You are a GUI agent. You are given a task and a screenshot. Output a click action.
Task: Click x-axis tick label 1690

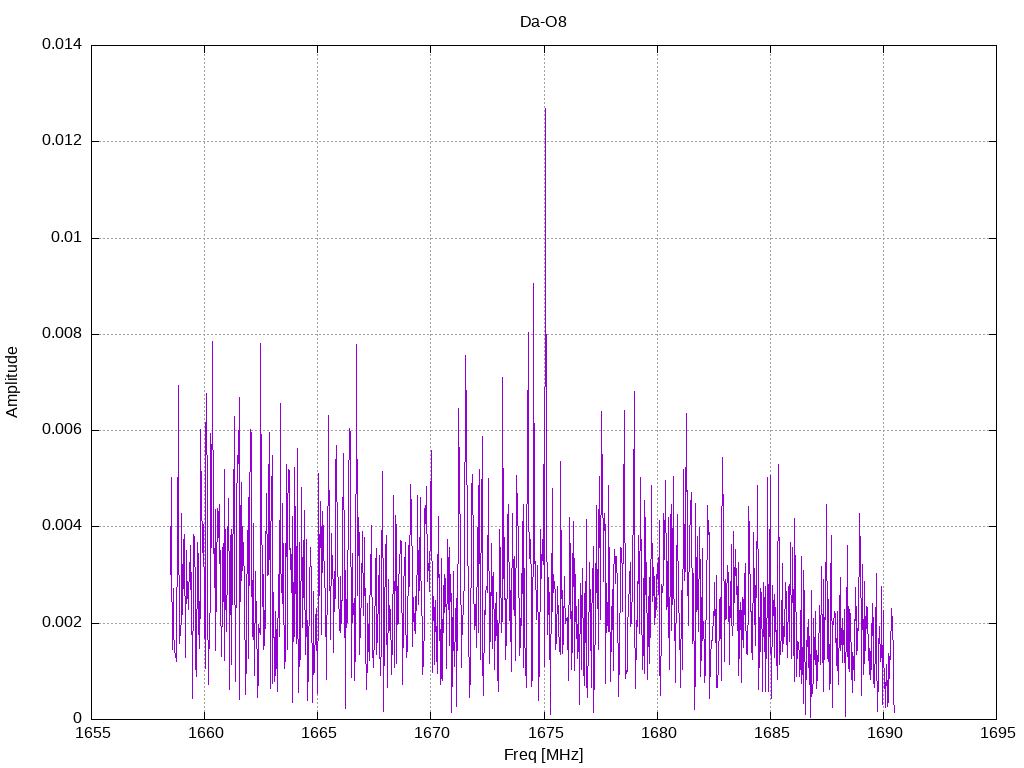[884, 733]
